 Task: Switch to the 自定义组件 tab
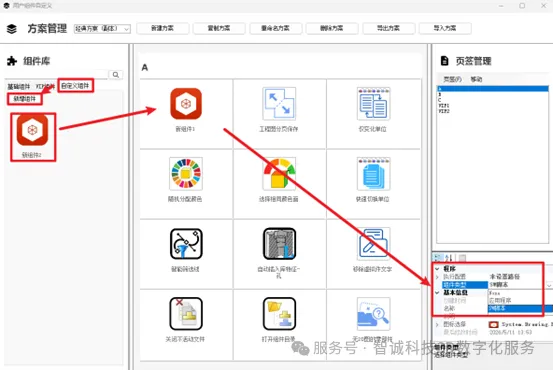pyautogui.click(x=75, y=86)
